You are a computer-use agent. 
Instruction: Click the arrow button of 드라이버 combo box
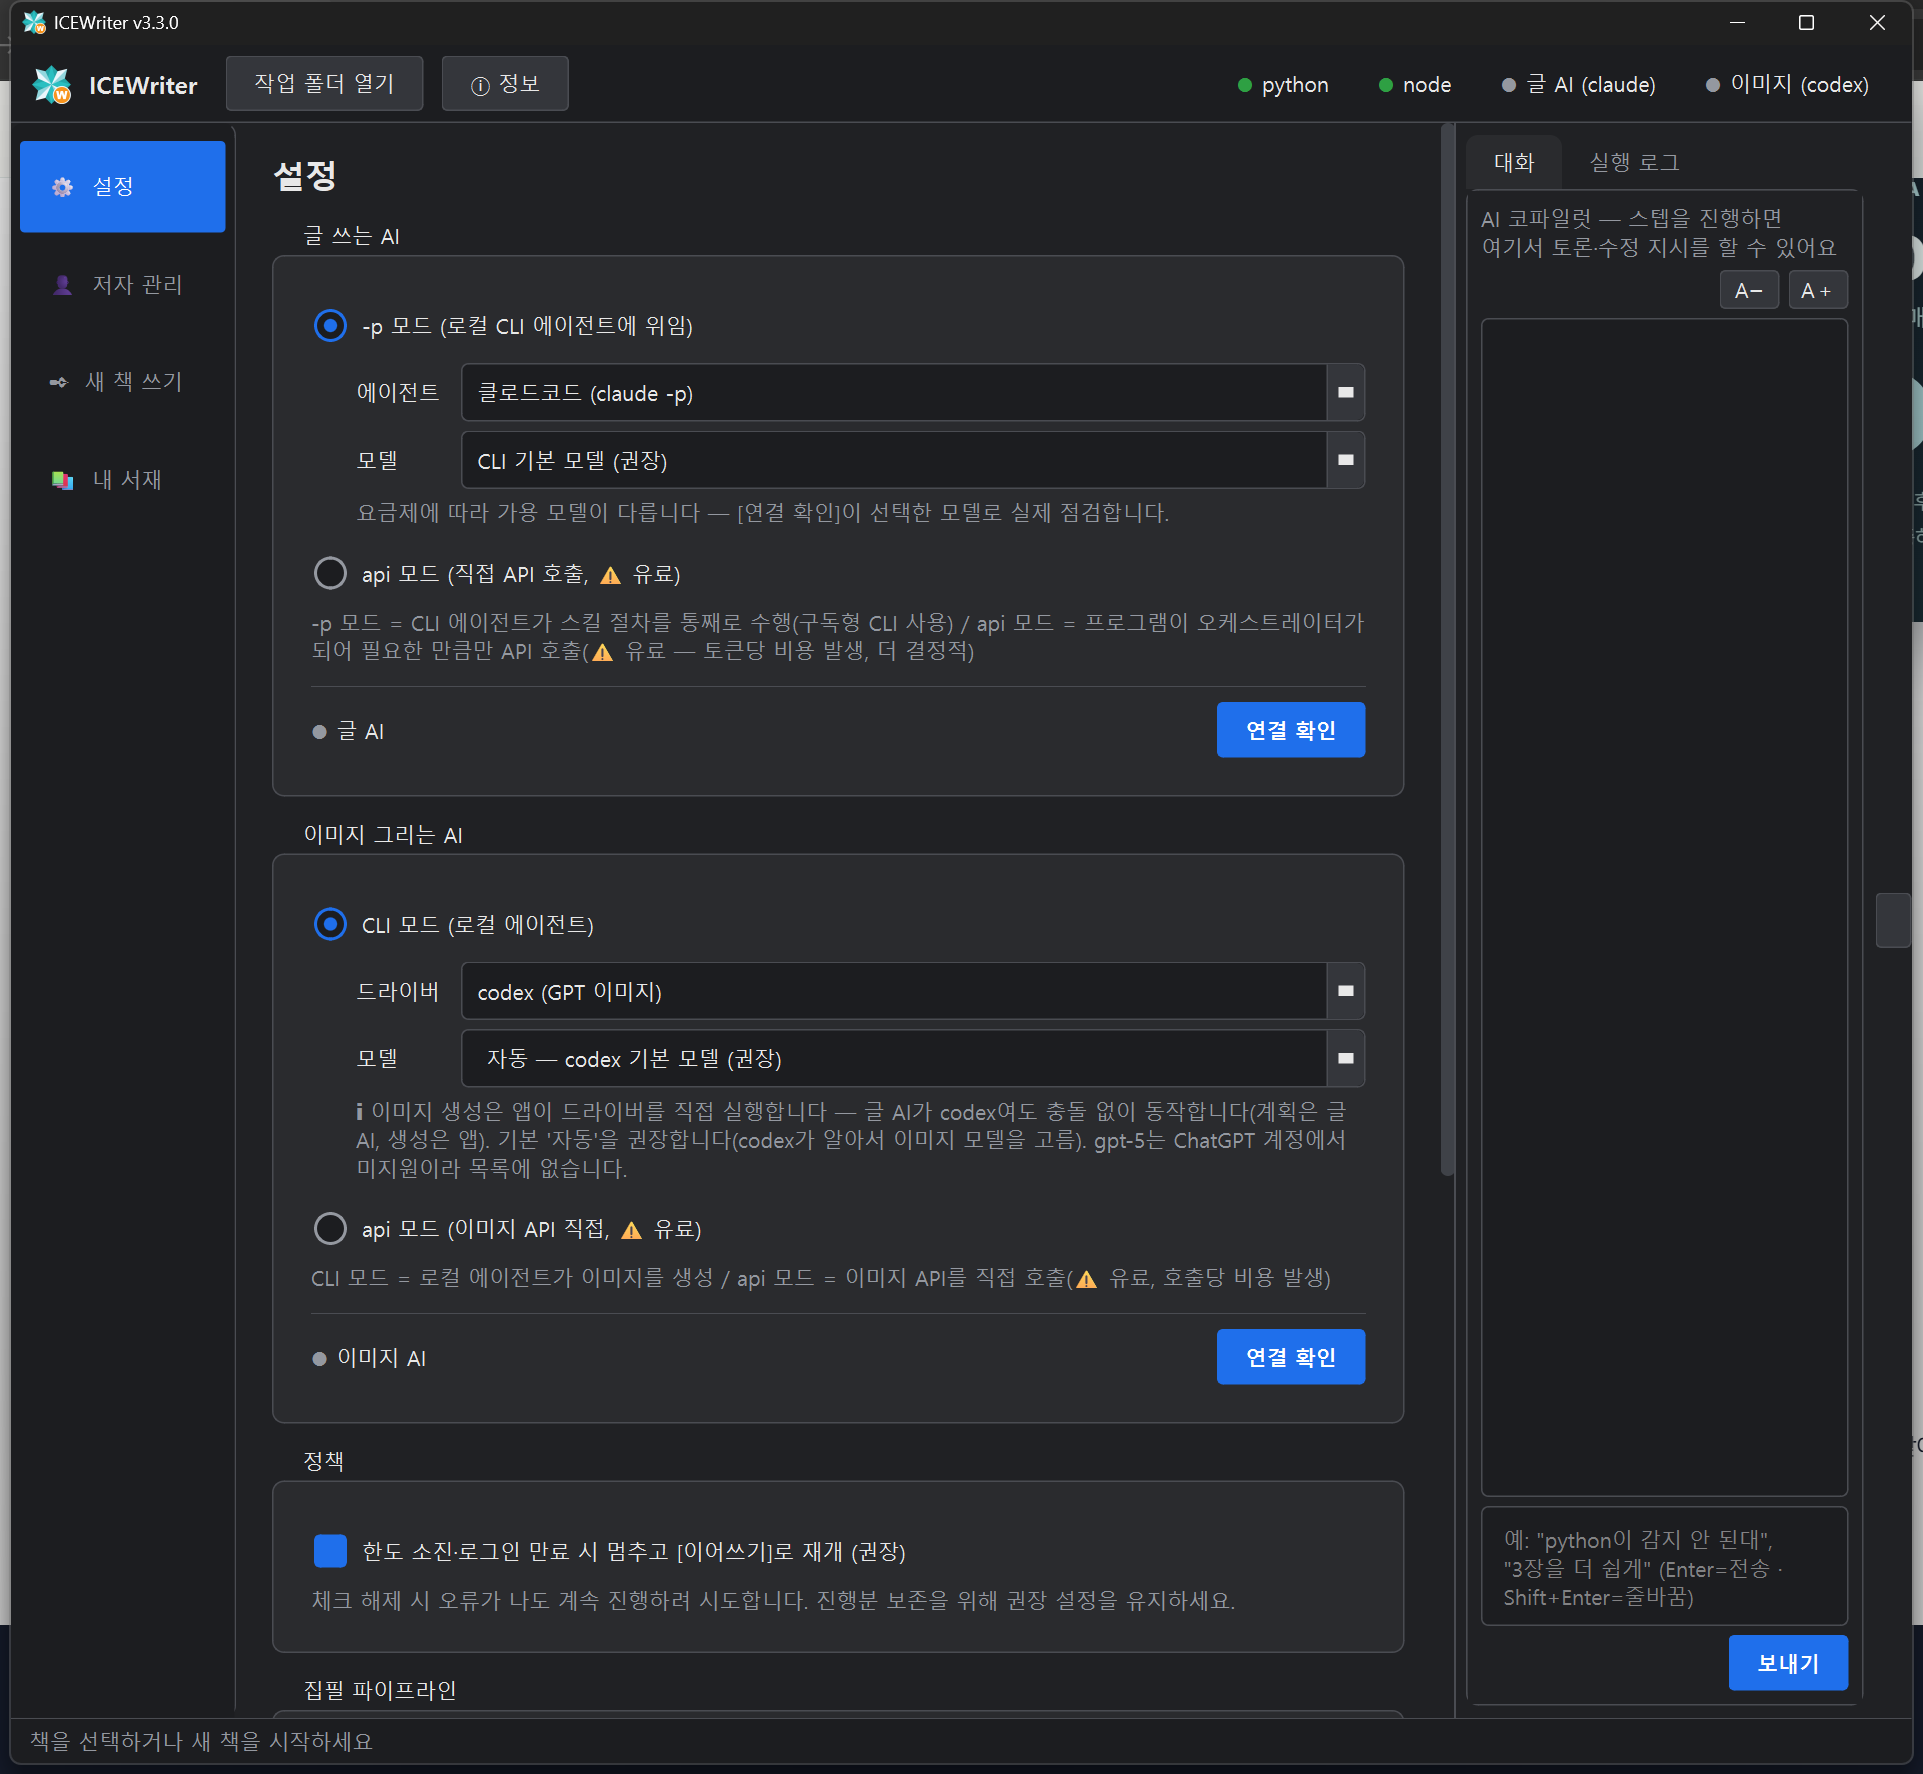tap(1346, 992)
